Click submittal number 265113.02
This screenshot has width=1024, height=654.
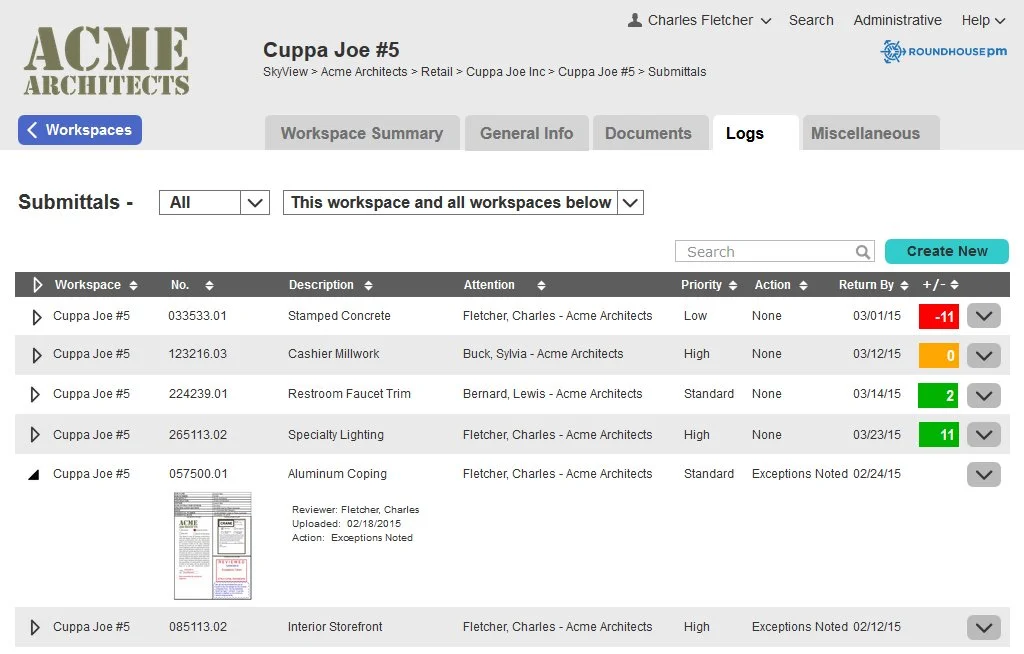click(x=198, y=435)
